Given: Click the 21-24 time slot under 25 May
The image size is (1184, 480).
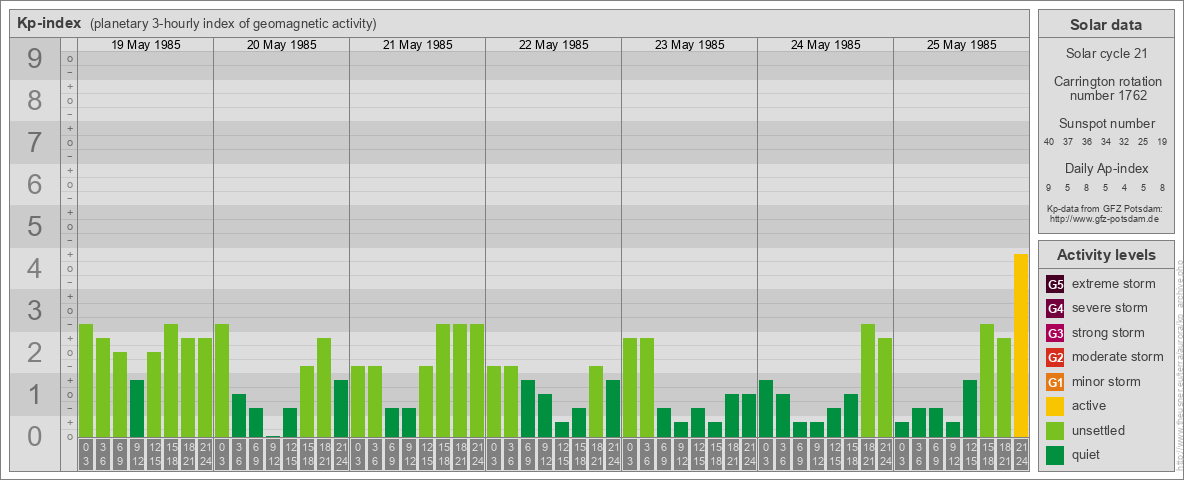Looking at the screenshot, I should [x=1021, y=455].
